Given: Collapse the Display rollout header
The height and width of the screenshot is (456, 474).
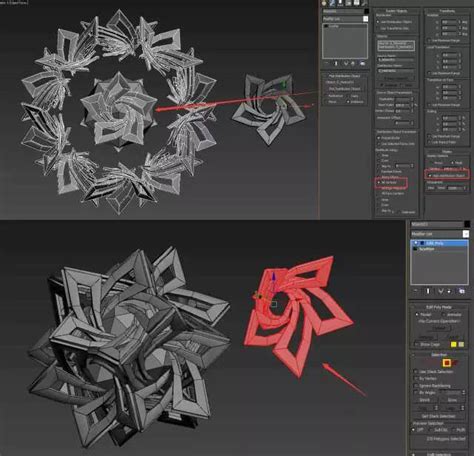Looking at the screenshot, I should point(448,152).
